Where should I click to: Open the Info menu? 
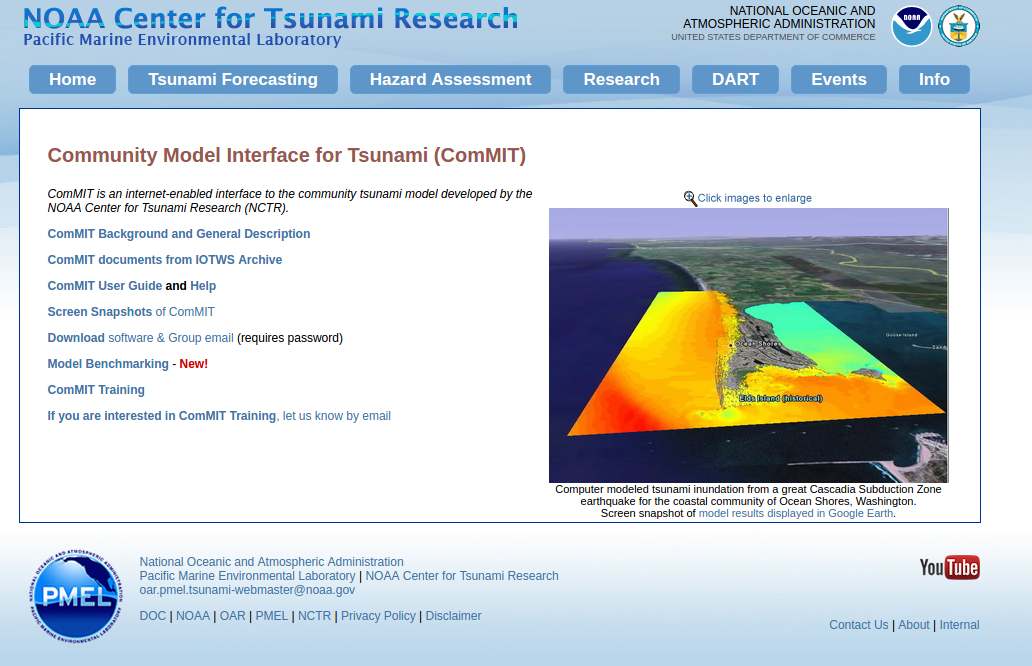(934, 80)
